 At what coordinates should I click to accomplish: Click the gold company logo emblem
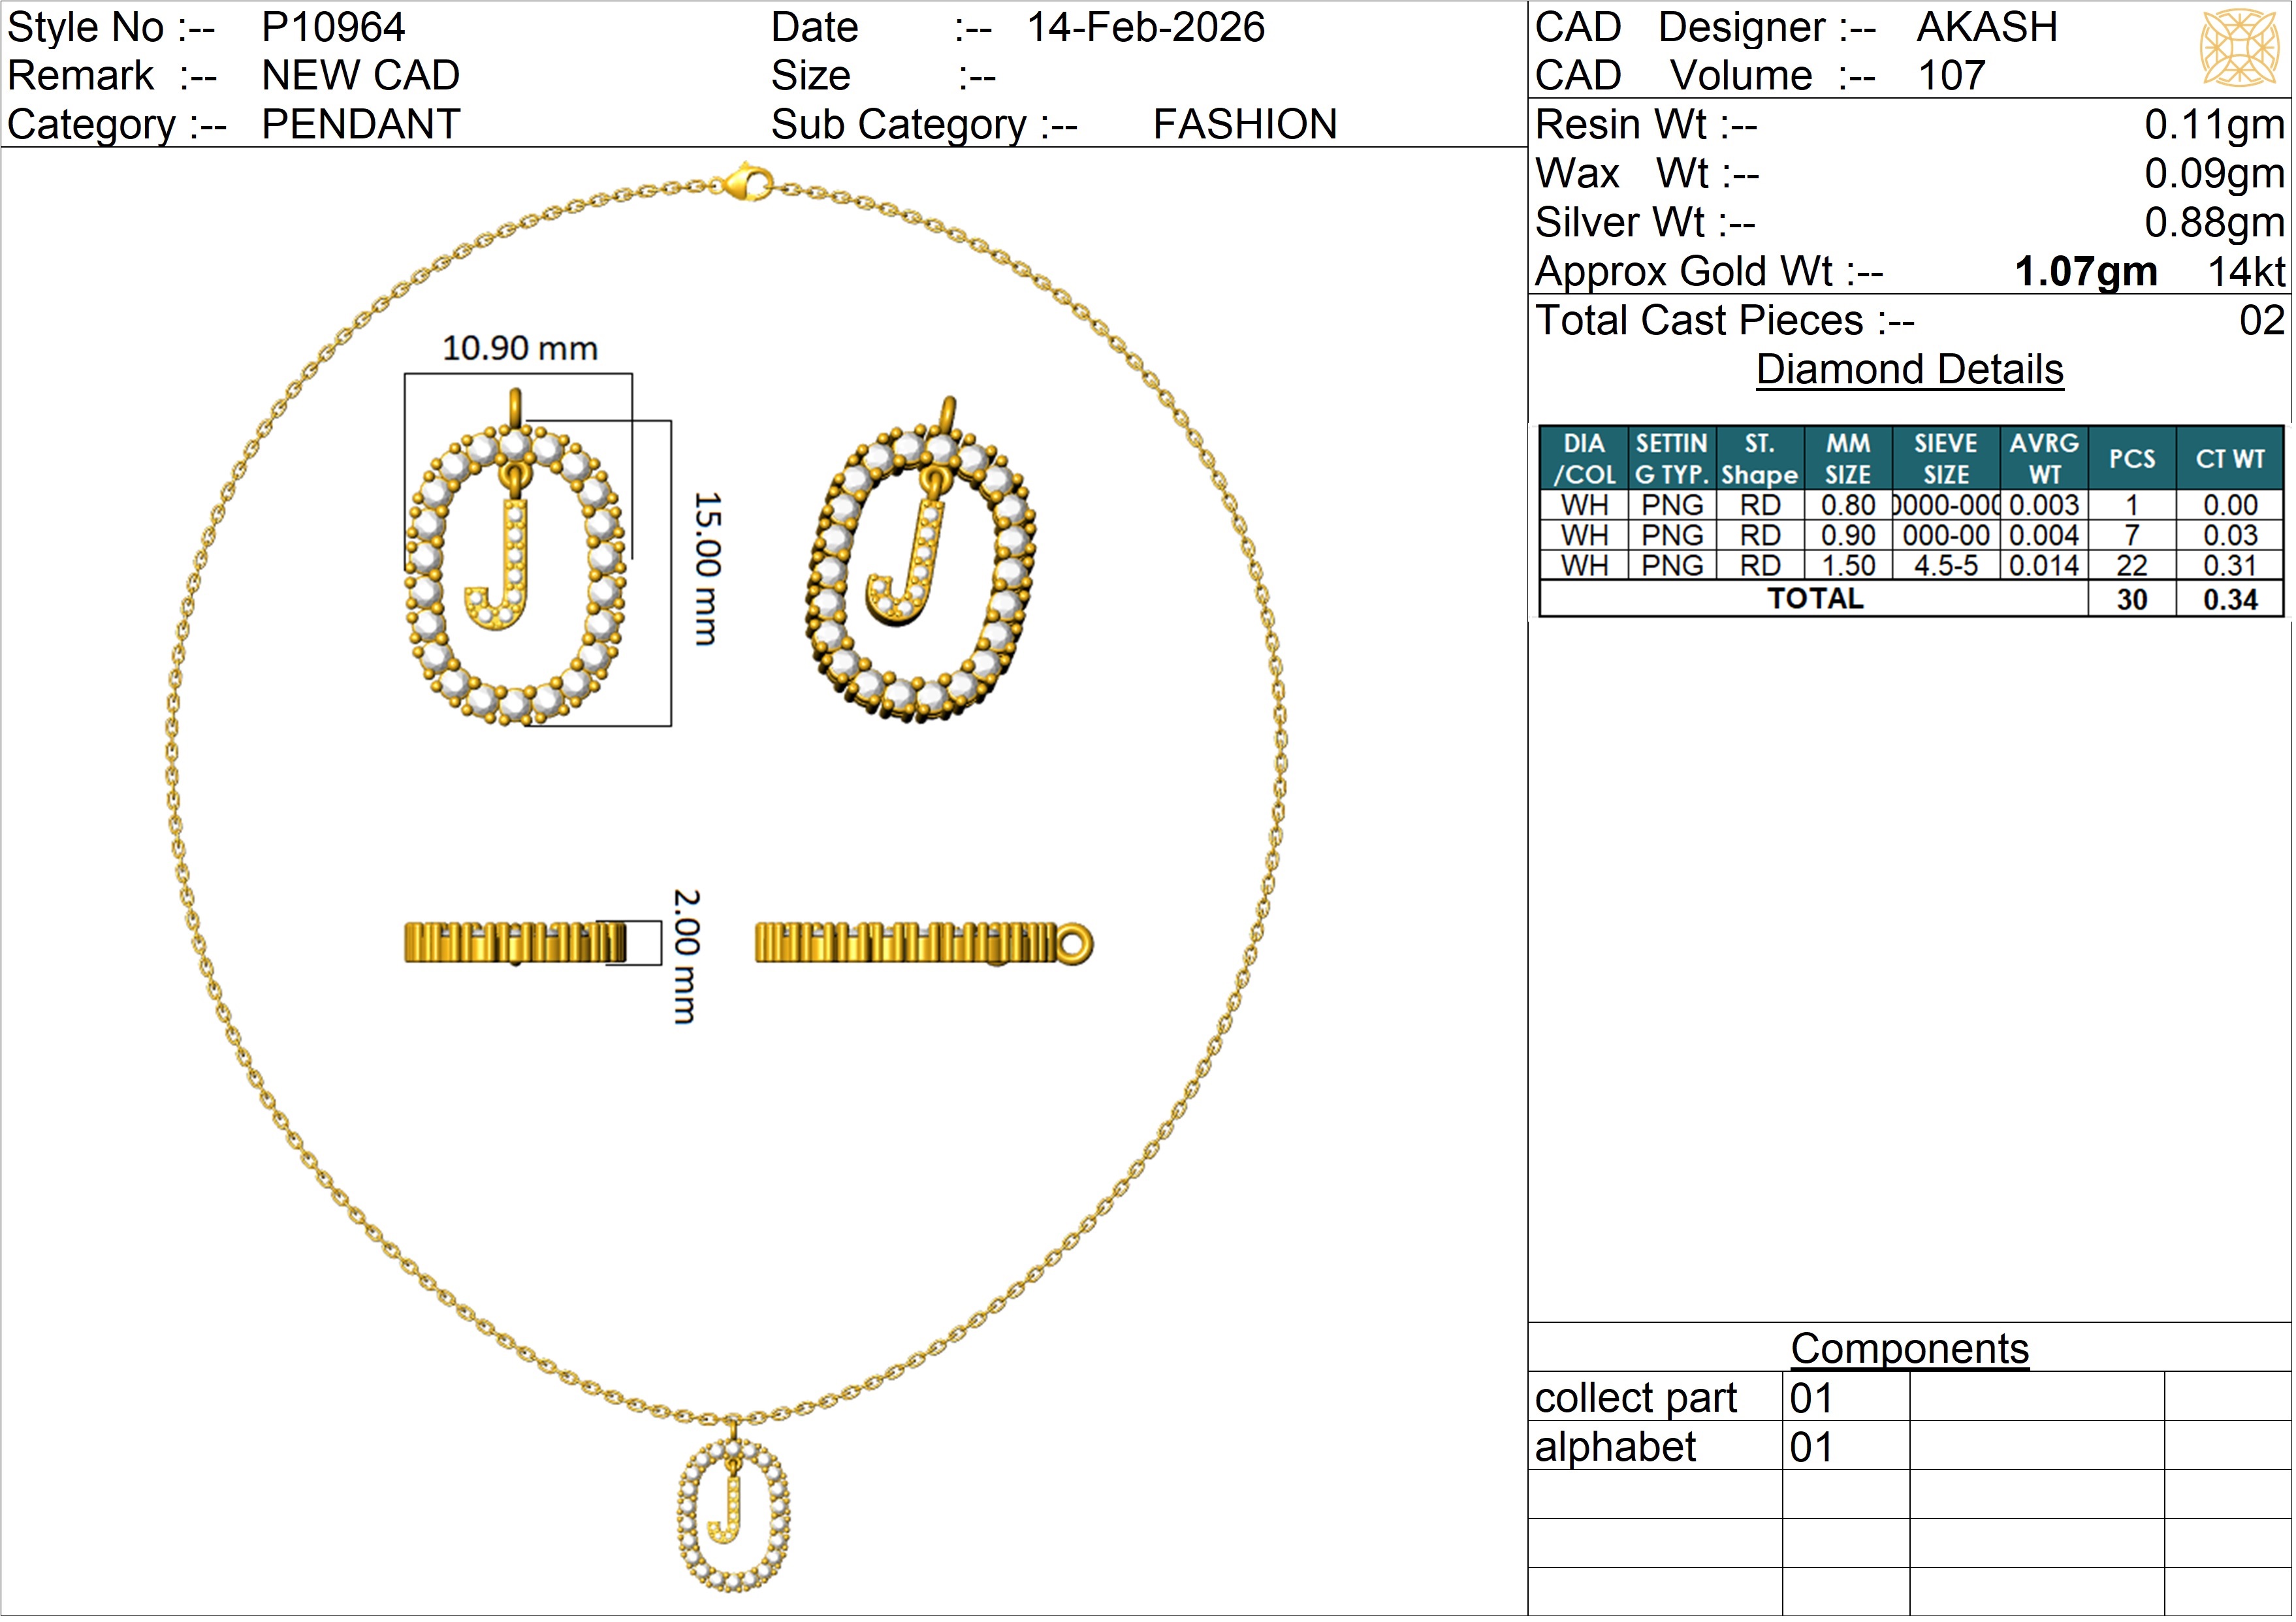click(x=2239, y=48)
